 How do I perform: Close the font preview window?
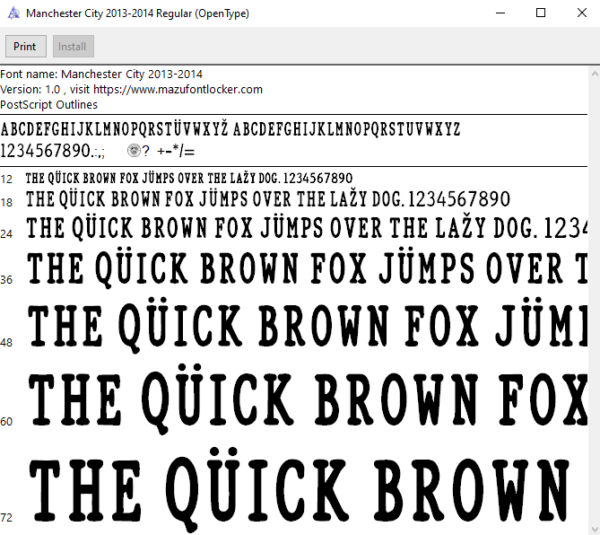(x=582, y=13)
